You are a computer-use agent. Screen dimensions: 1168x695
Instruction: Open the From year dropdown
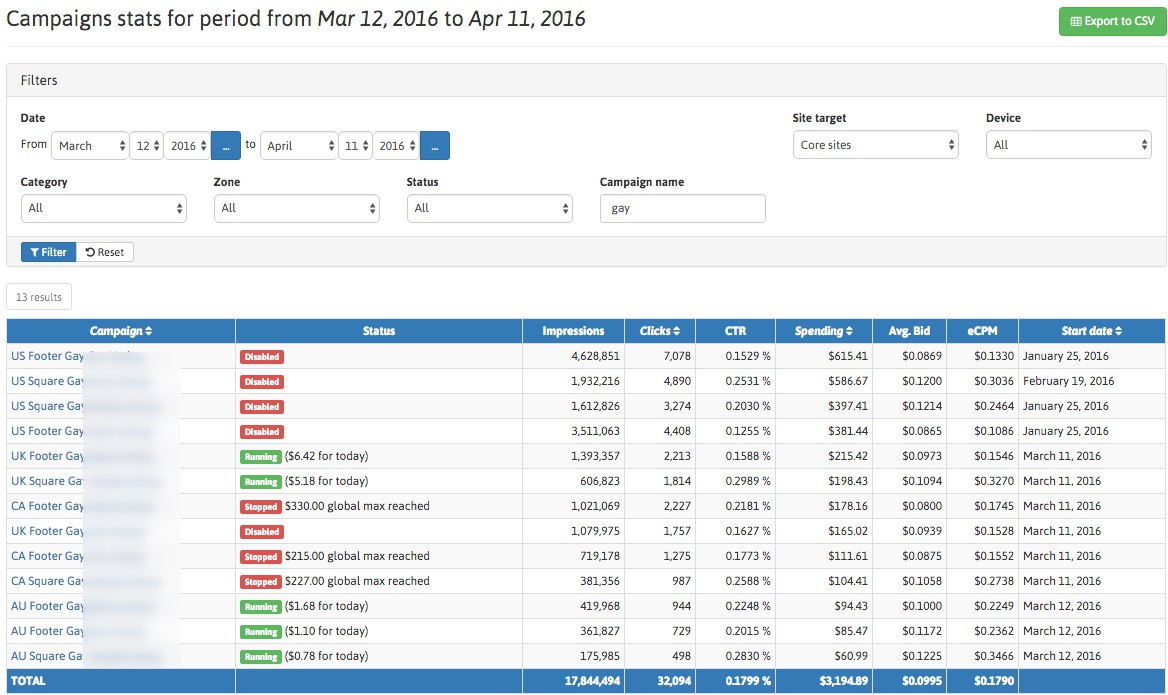[188, 145]
